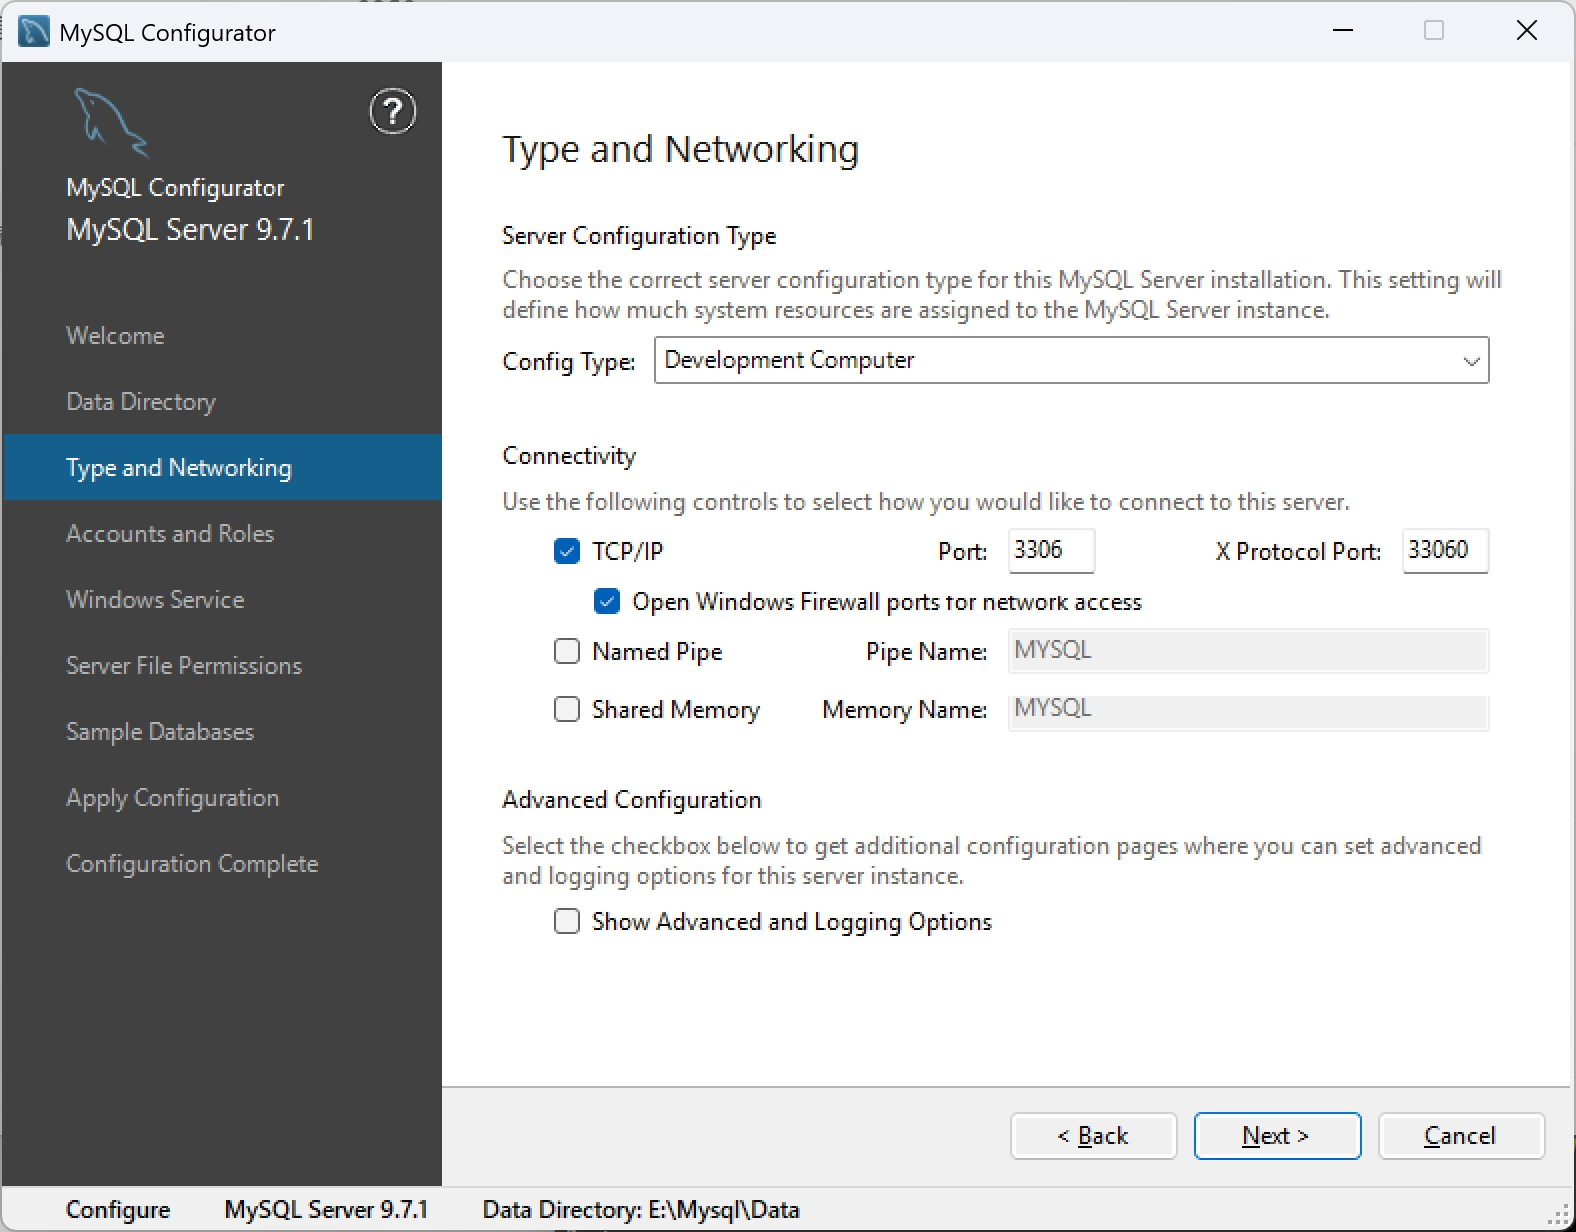Minimize the MySQL Configurator window
The height and width of the screenshot is (1232, 1576).
click(x=1343, y=31)
